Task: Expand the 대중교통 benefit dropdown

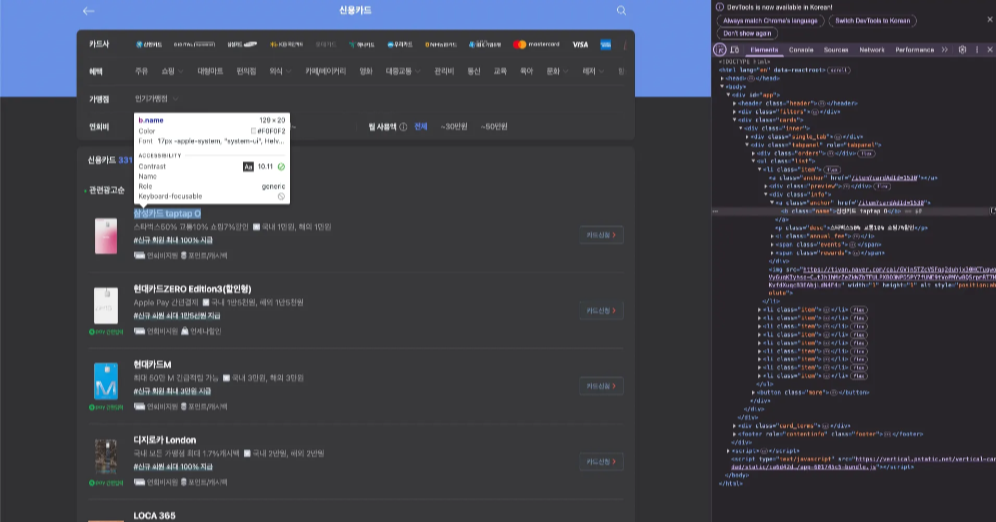Action: (403, 72)
